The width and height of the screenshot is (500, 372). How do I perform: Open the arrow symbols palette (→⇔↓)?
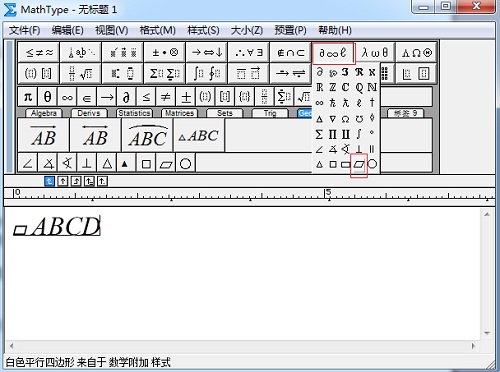click(x=207, y=52)
